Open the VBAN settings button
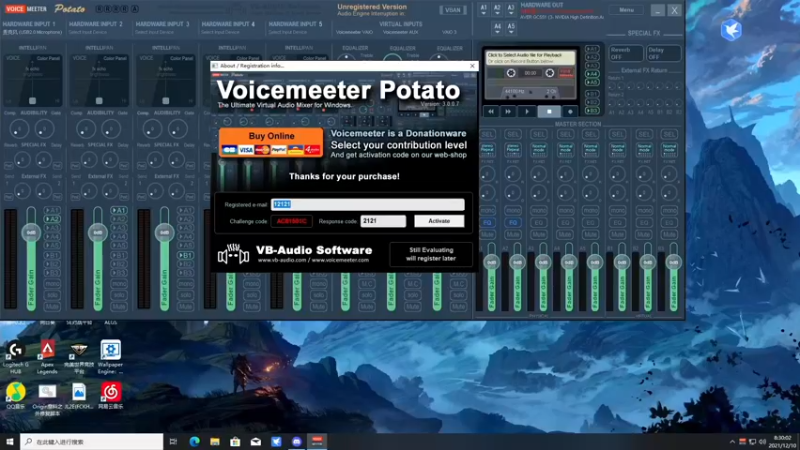 (x=453, y=10)
